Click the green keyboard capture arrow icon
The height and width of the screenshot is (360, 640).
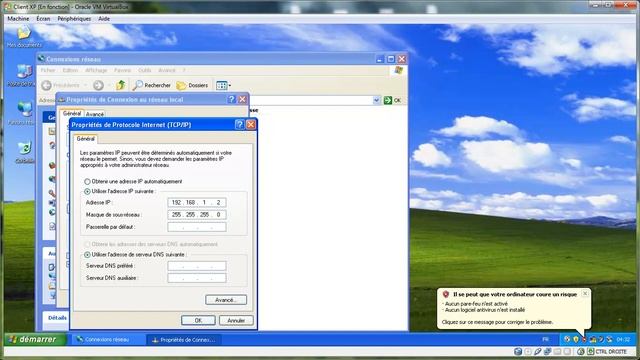click(590, 351)
